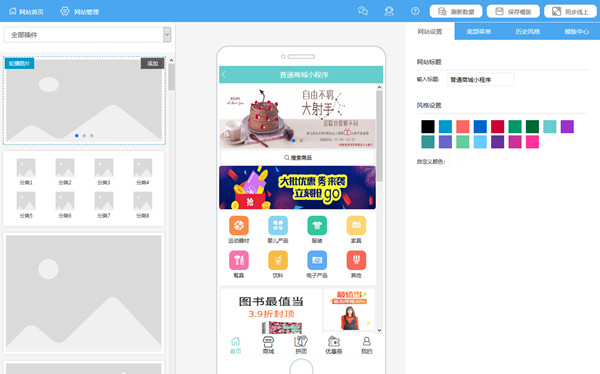Click the customer service headset icon
600x374 pixels.
pyautogui.click(x=389, y=11)
